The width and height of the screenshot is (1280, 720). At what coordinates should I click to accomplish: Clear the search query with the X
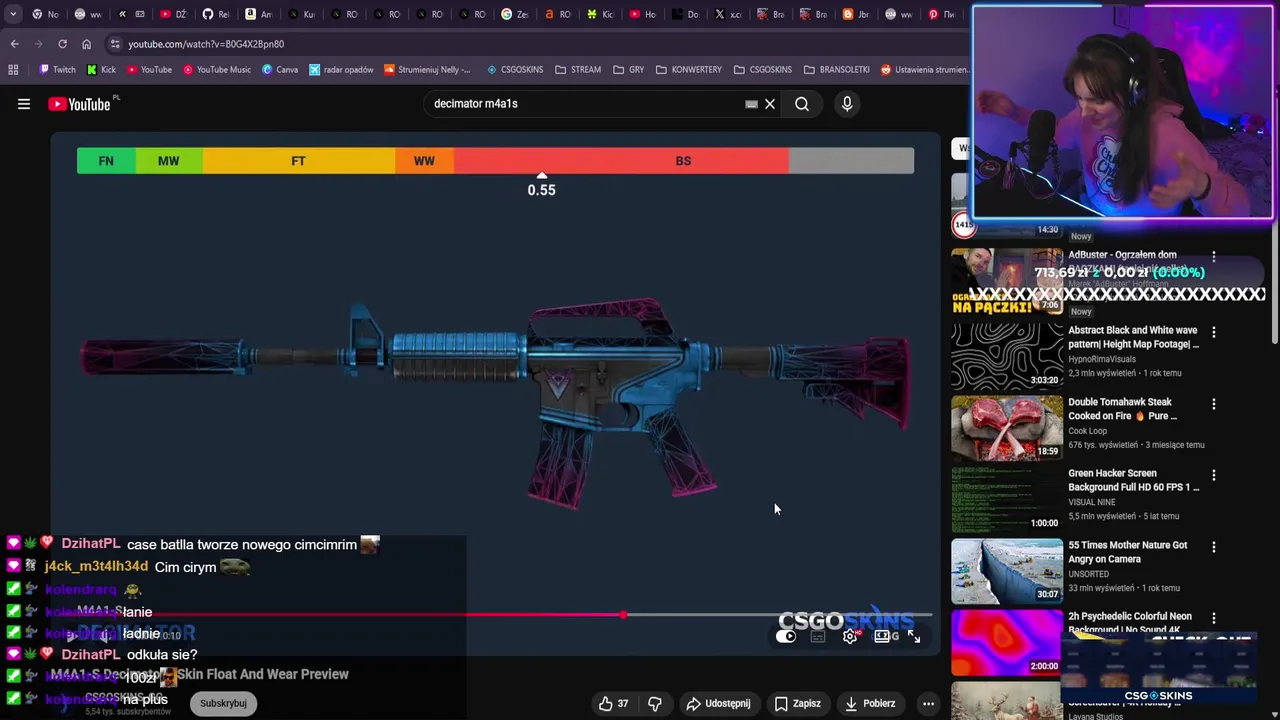tap(770, 104)
